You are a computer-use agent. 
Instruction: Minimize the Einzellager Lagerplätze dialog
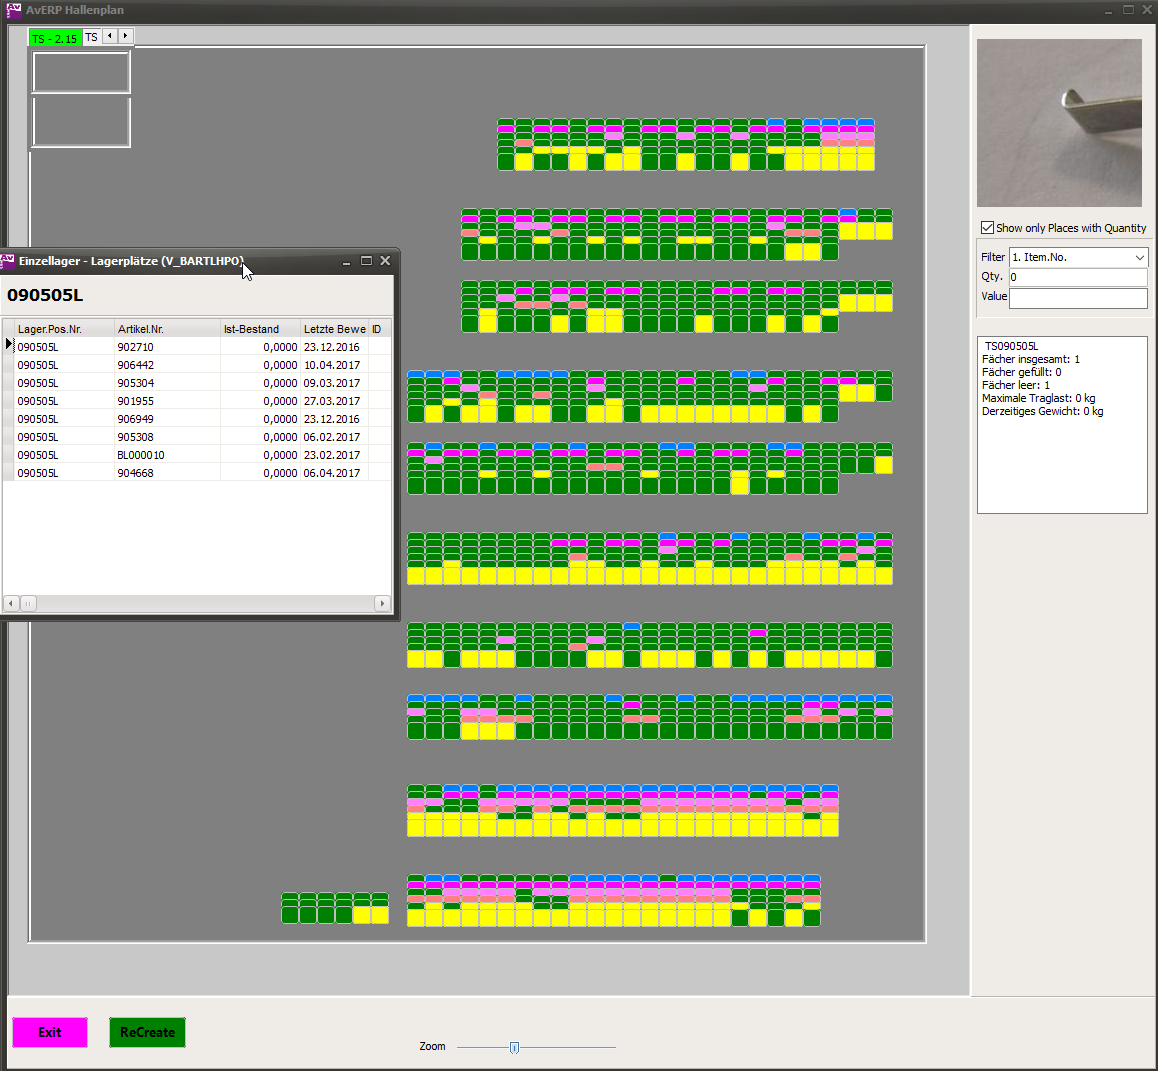coord(346,261)
